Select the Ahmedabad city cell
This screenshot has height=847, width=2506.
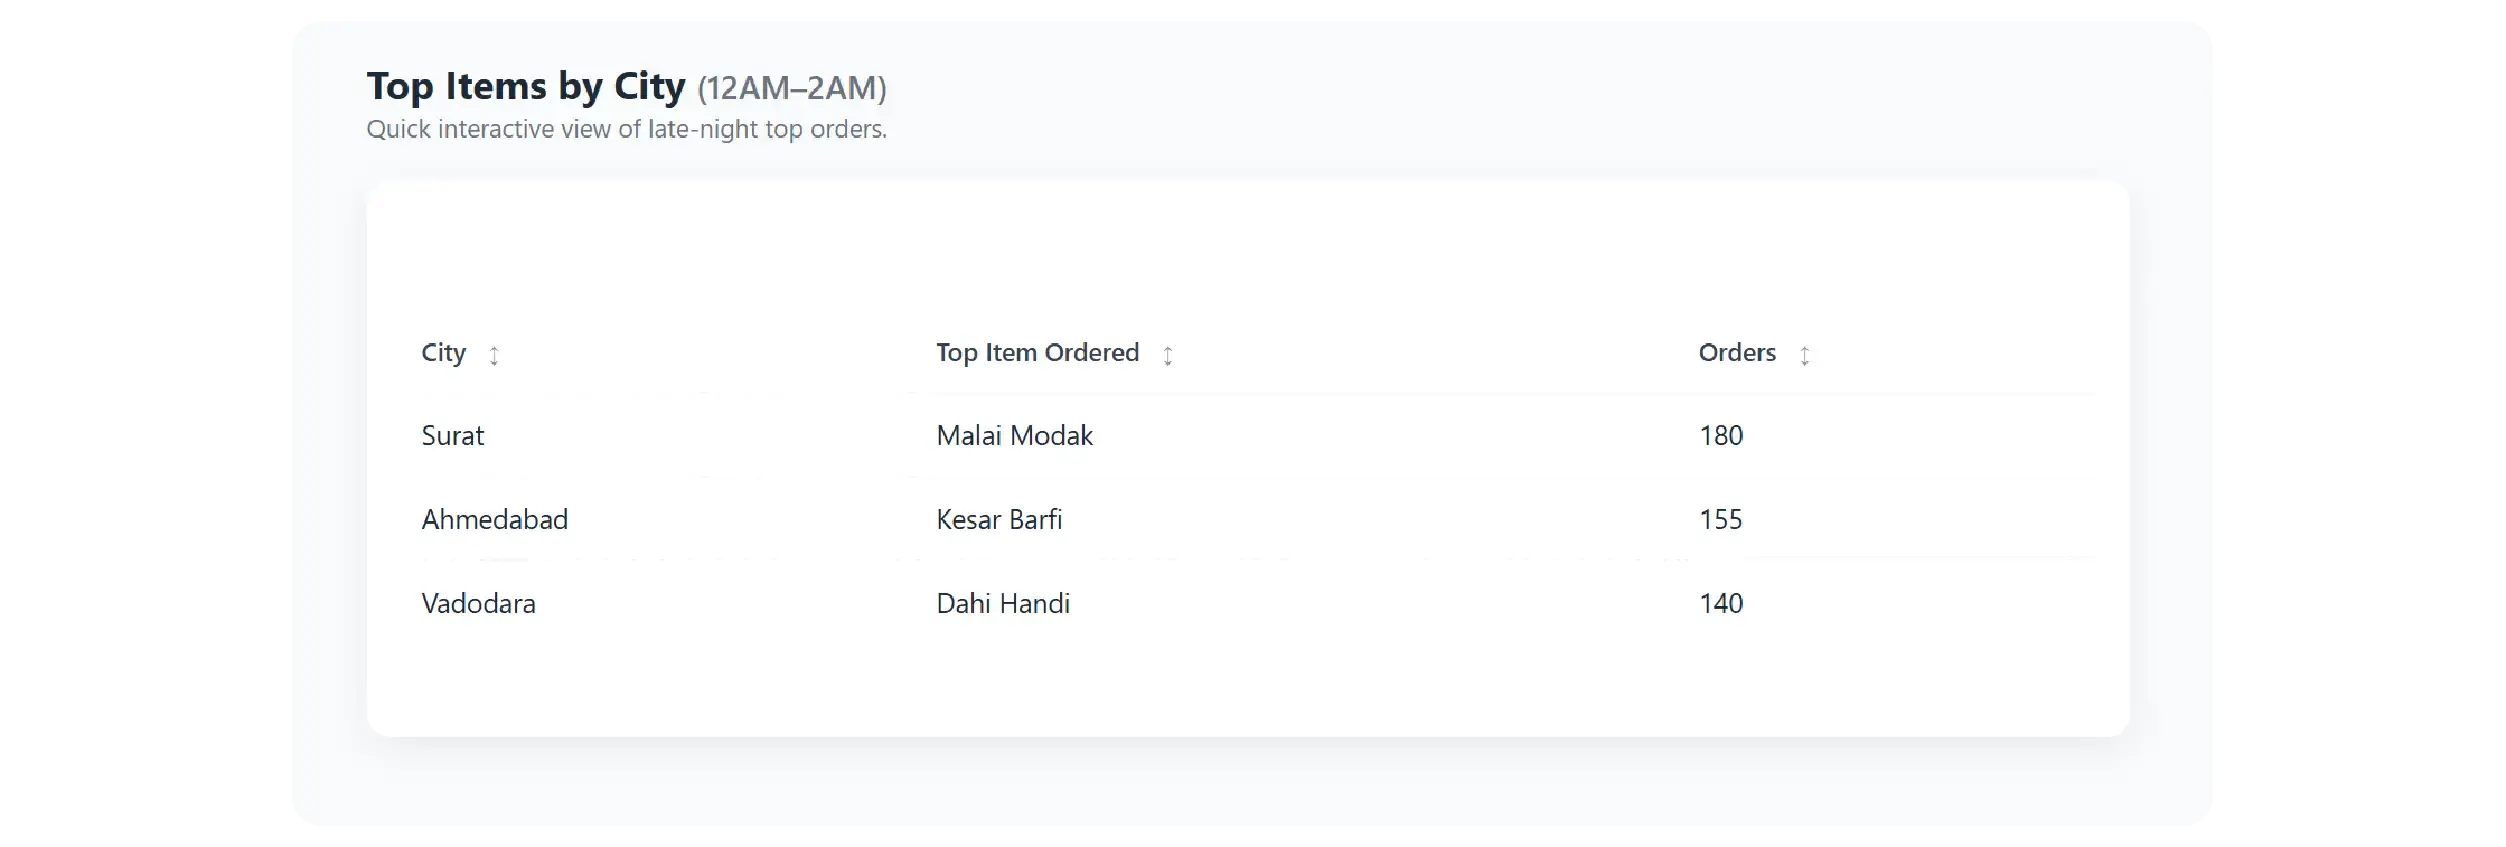(x=494, y=520)
